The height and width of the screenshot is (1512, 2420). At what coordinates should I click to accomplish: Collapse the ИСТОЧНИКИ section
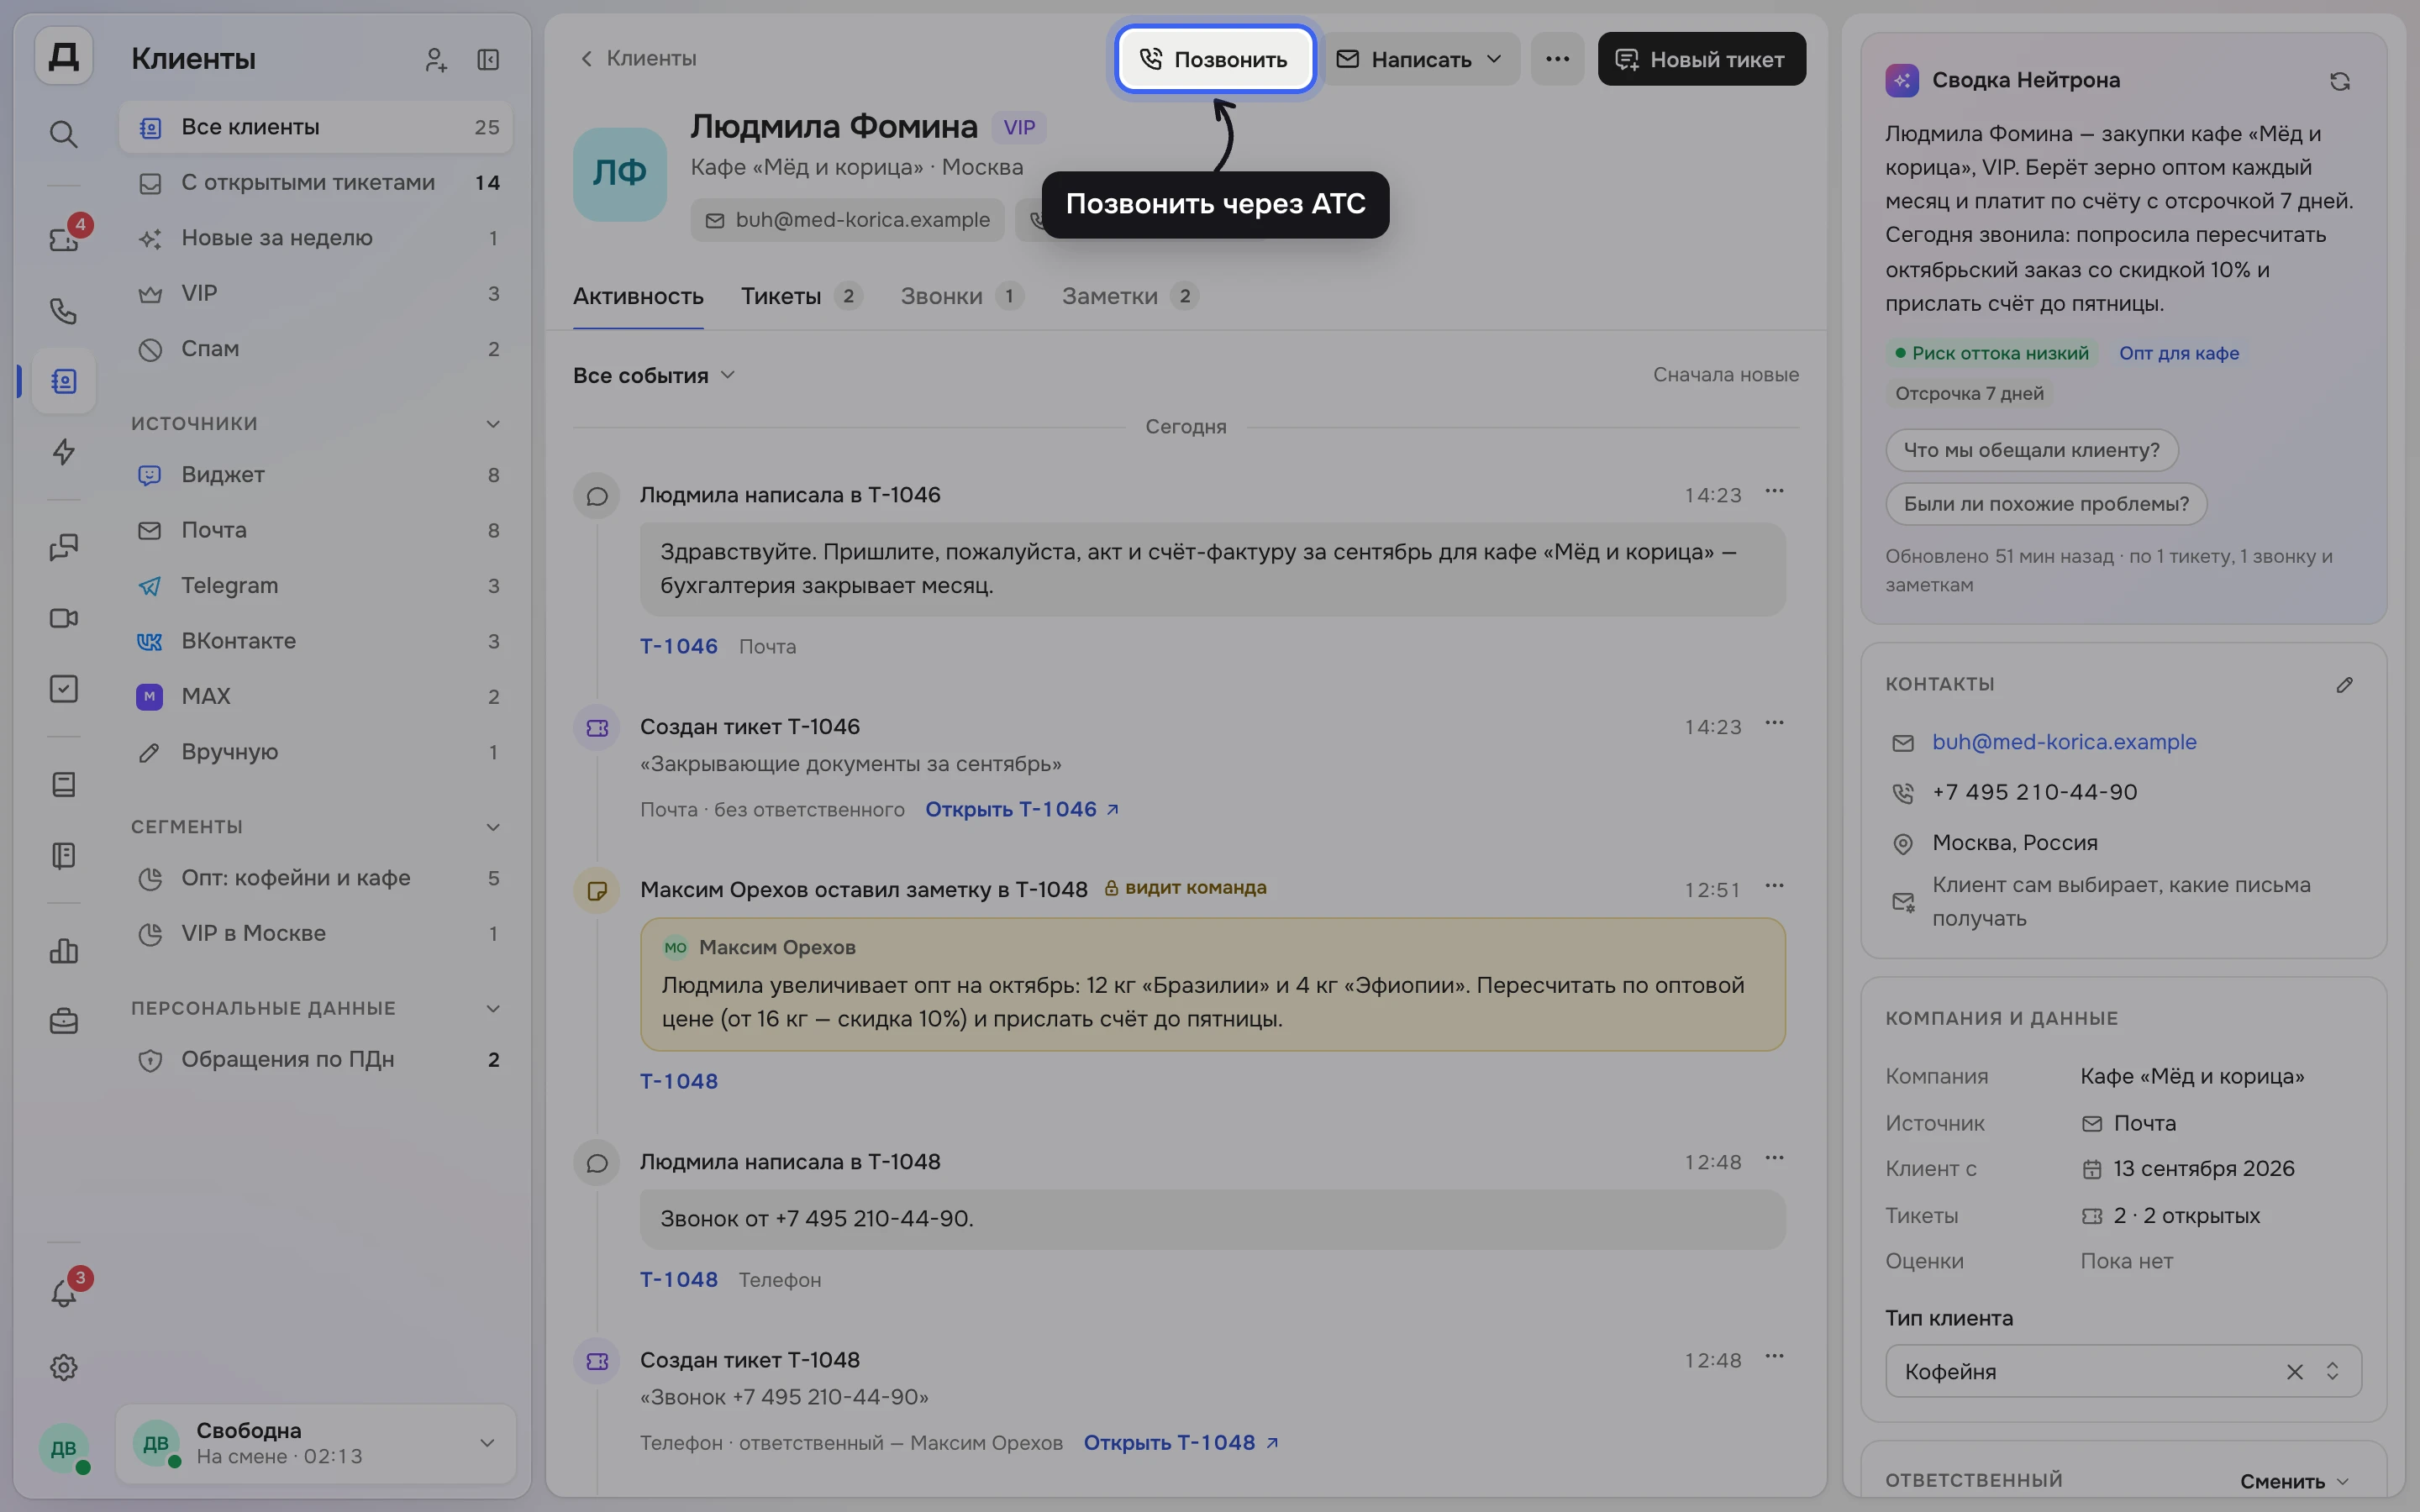[x=493, y=424]
